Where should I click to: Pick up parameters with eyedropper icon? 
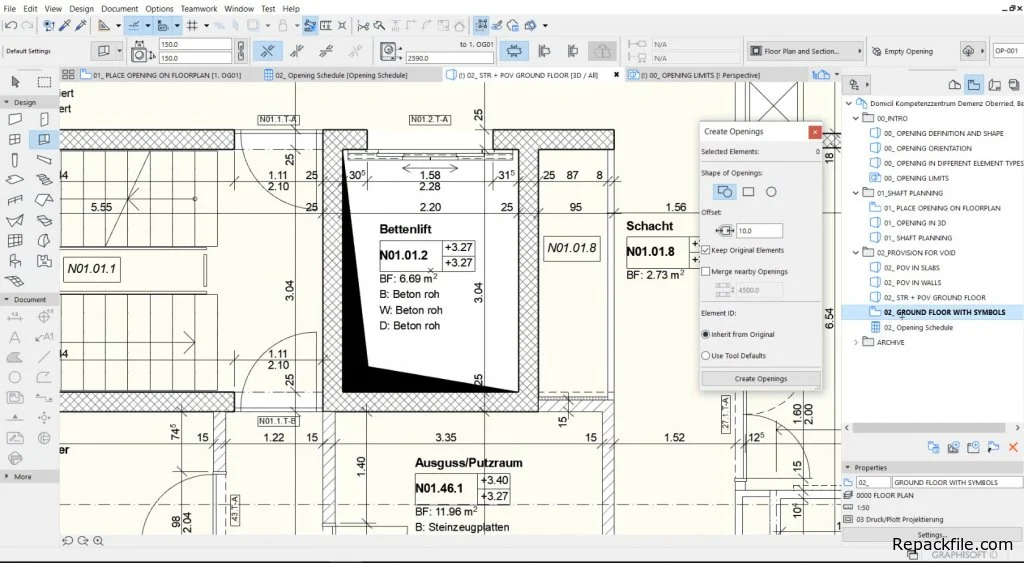point(65,25)
